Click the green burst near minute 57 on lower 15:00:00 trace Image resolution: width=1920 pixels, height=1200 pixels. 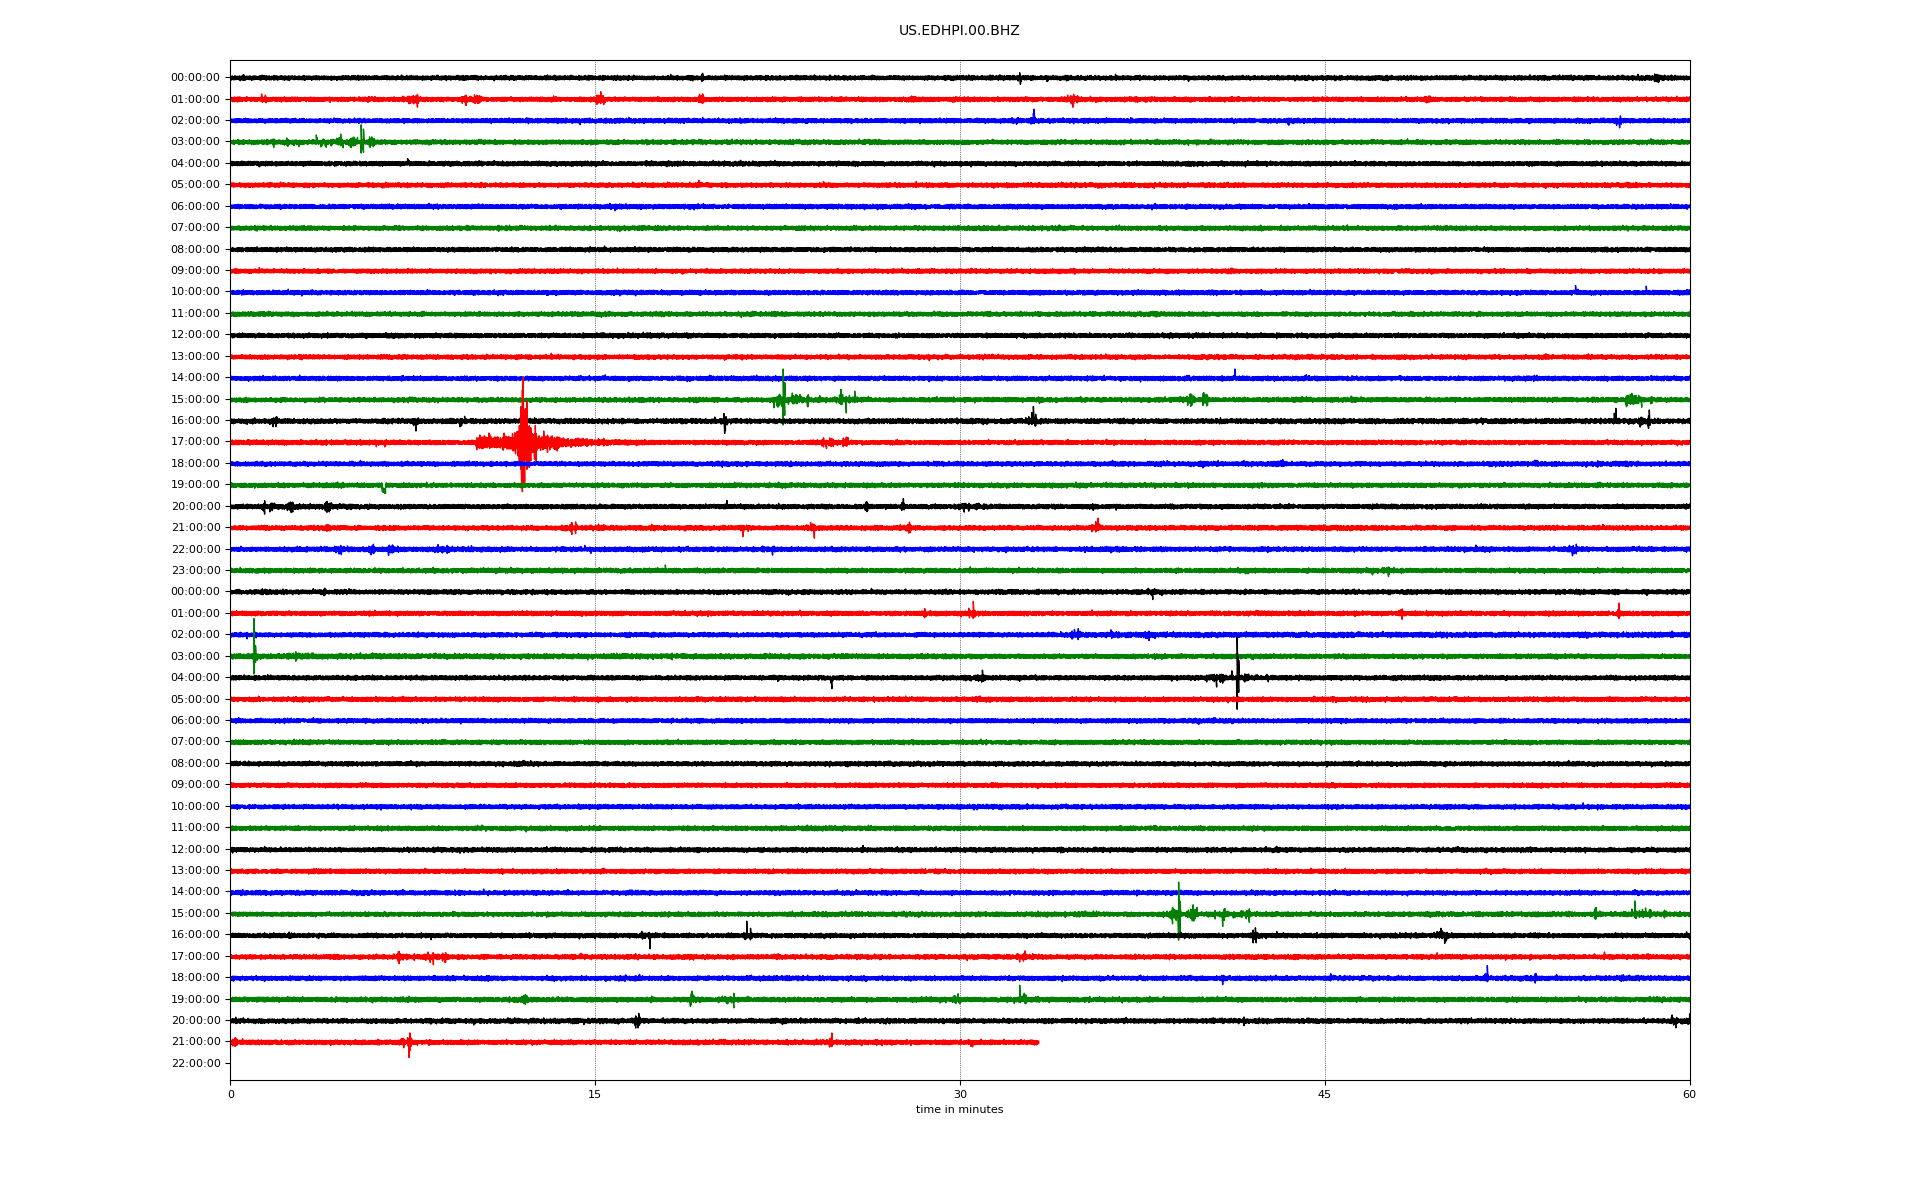(x=1635, y=911)
